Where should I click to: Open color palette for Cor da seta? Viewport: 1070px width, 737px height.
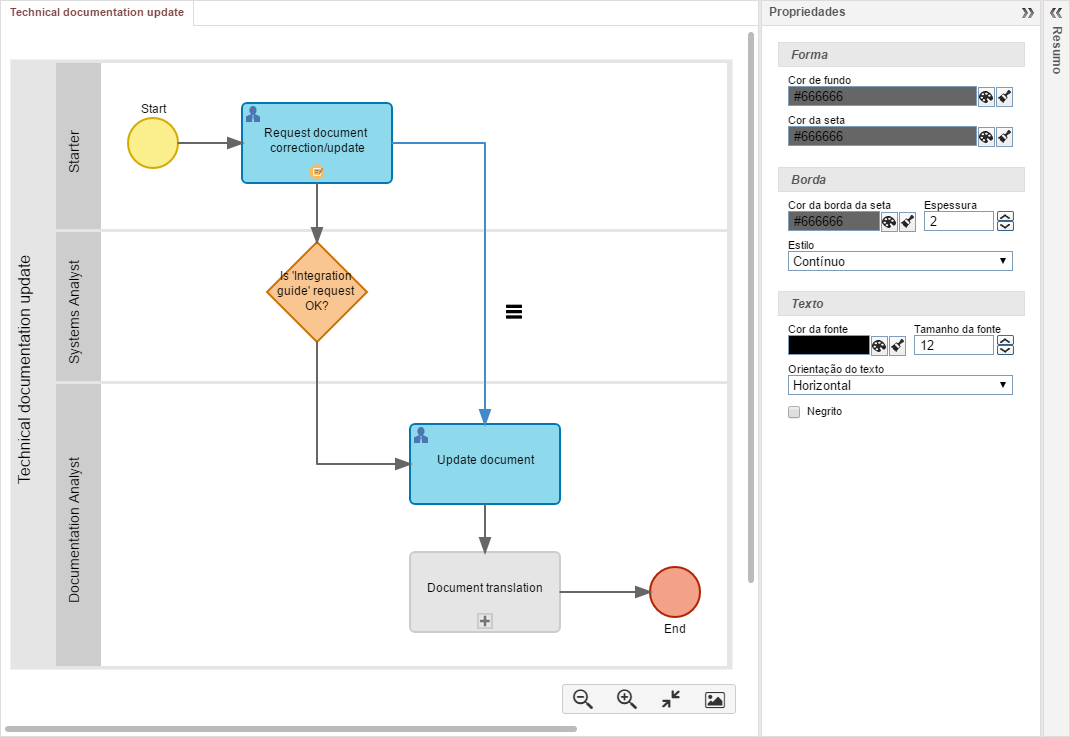click(986, 137)
